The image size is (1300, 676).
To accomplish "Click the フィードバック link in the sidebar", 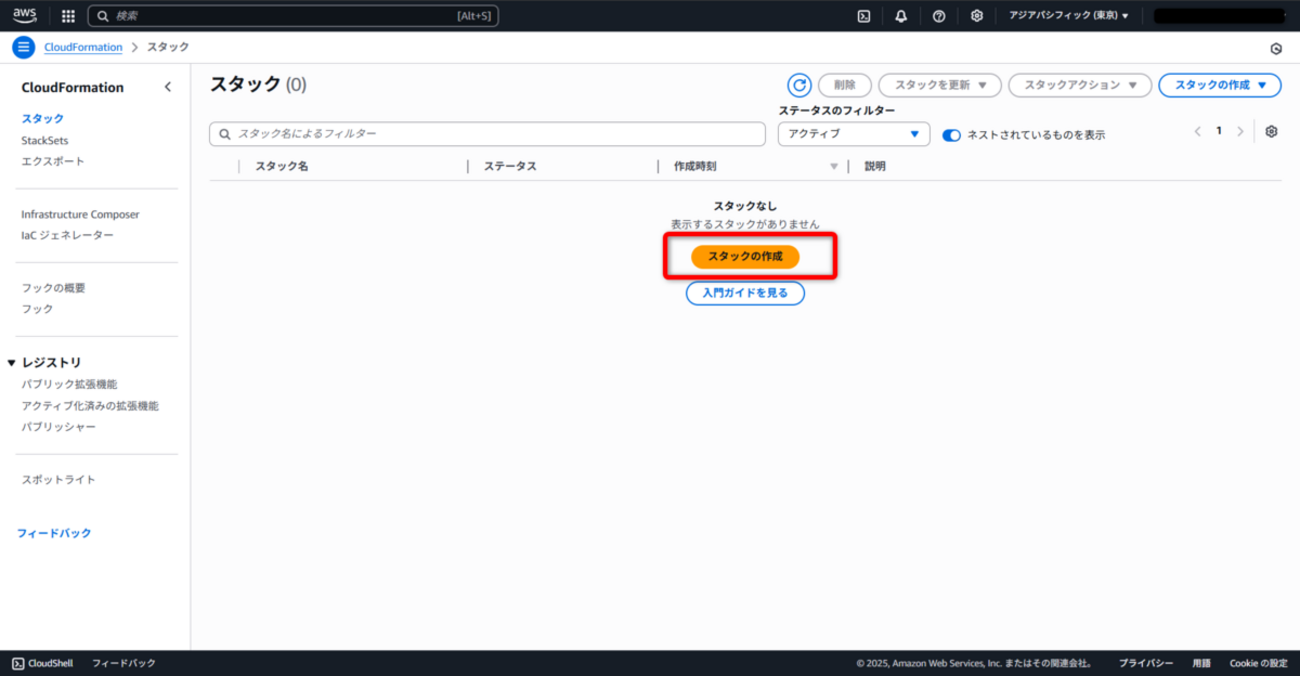I will tap(54, 533).
